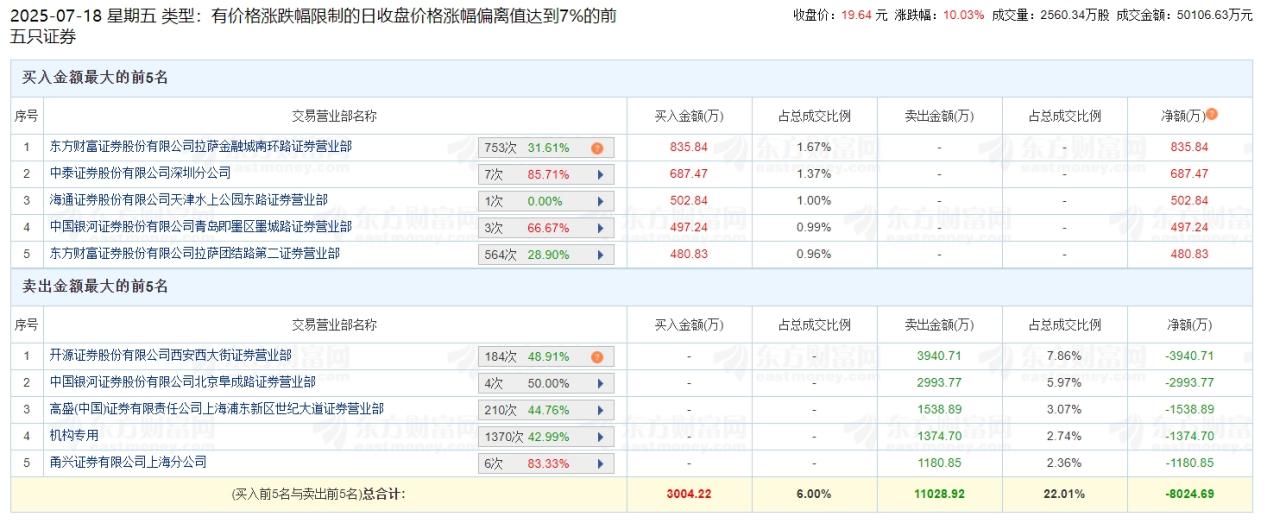Click blue arrow icon beside 3次 66.67%
The image size is (1267, 523).
pyautogui.click(x=600, y=228)
